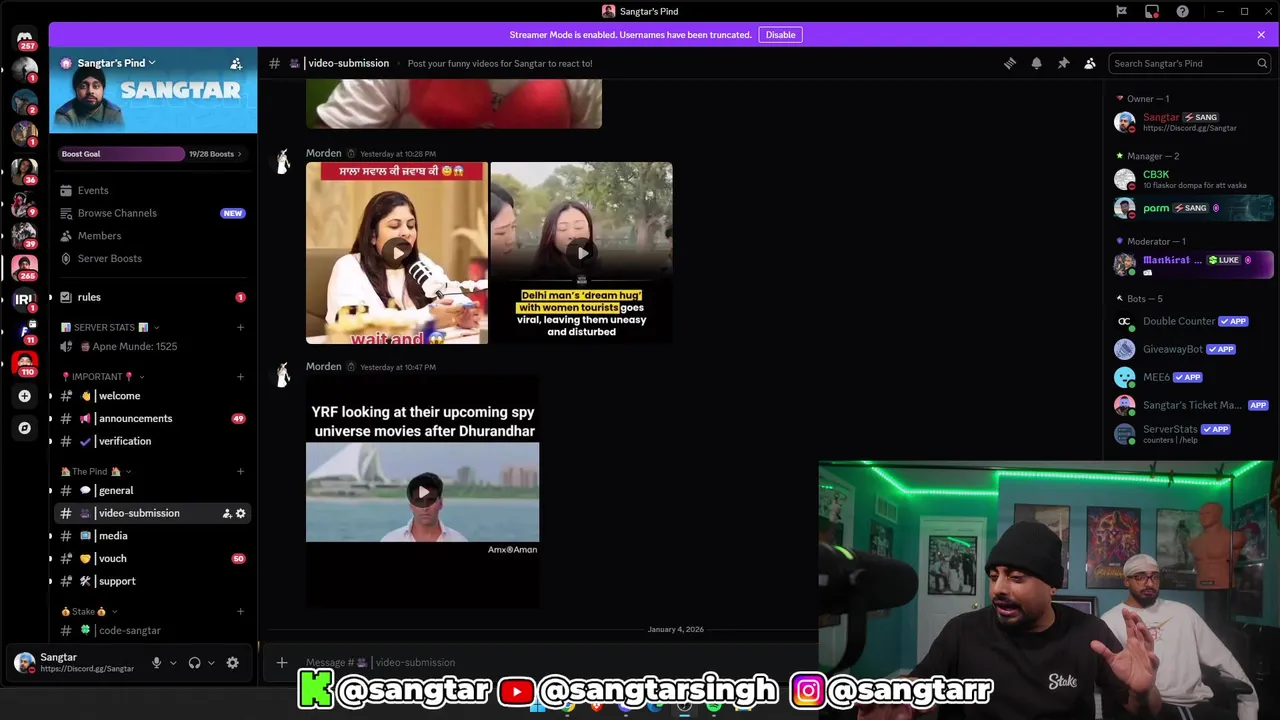Viewport: 1280px width, 720px height.
Task: Open microphone input options arrow
Action: [173, 662]
